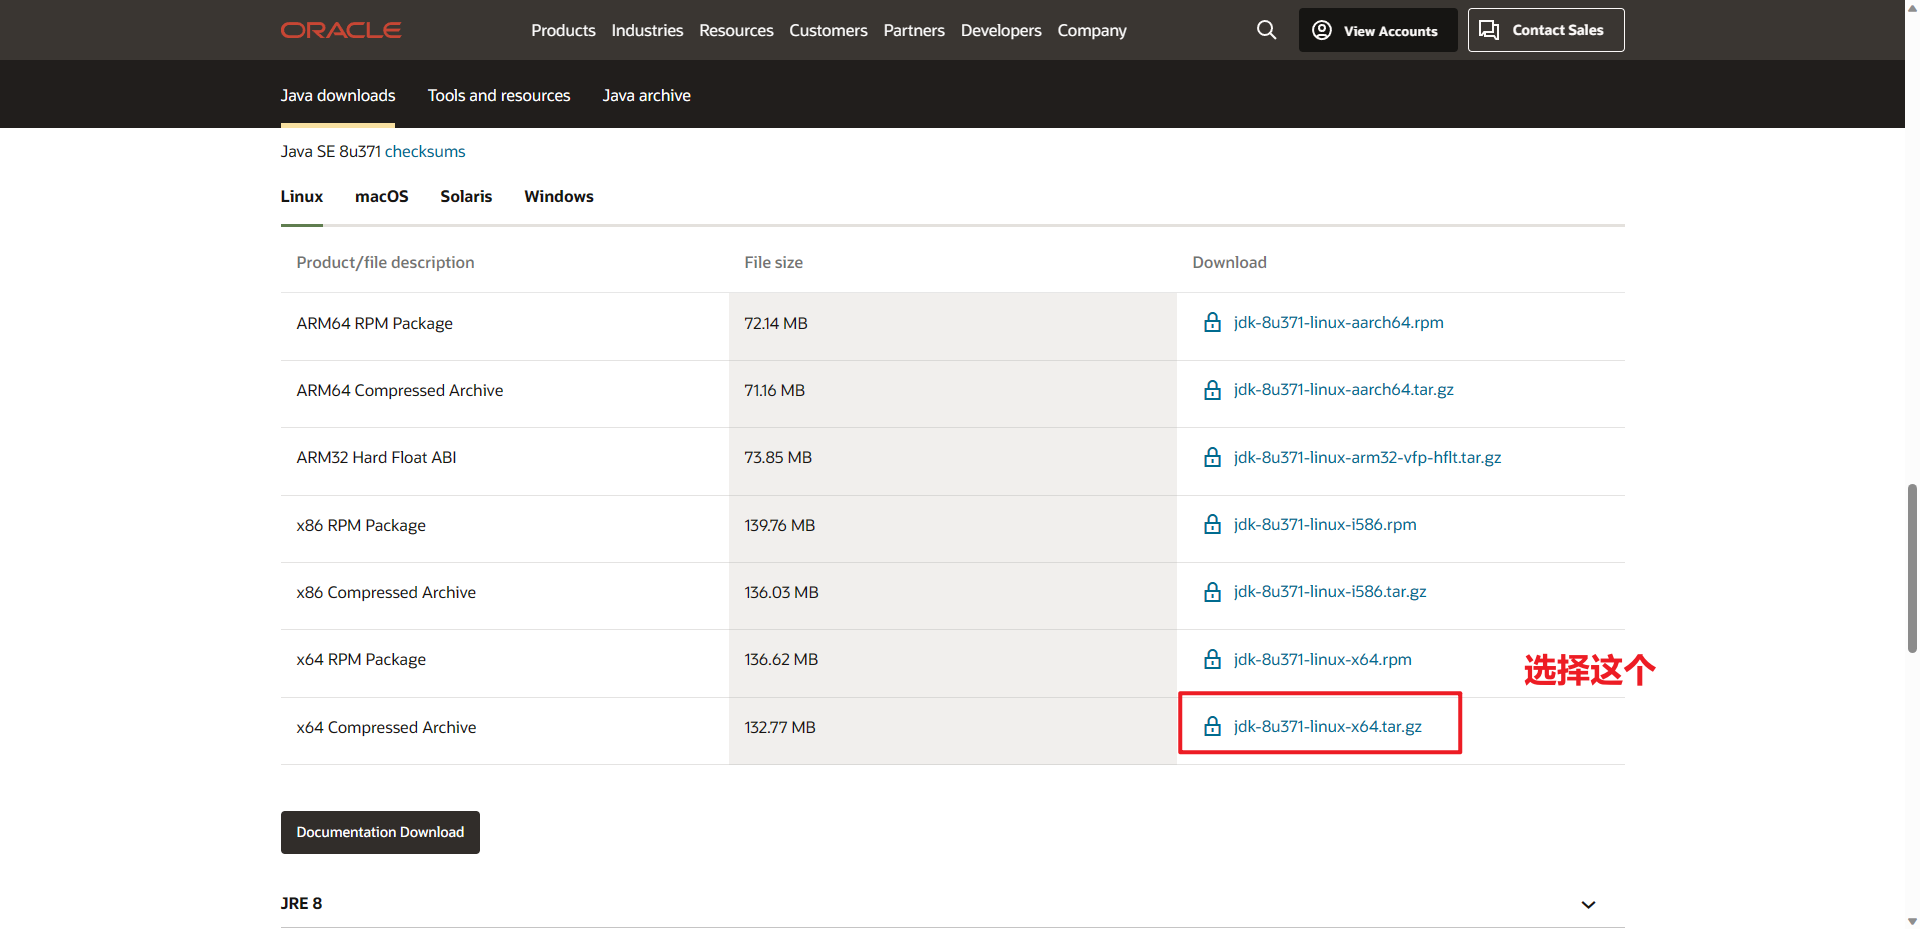This screenshot has width=1920, height=929.
Task: Click the 71.16 MB file size
Action: click(774, 390)
